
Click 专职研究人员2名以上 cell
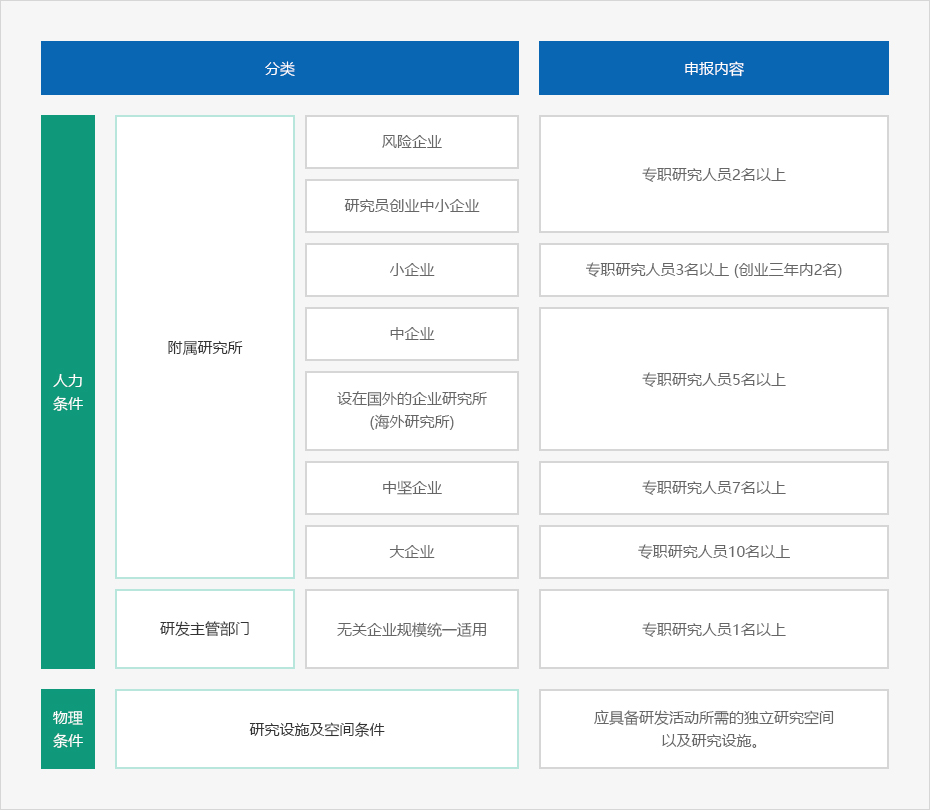click(x=714, y=174)
